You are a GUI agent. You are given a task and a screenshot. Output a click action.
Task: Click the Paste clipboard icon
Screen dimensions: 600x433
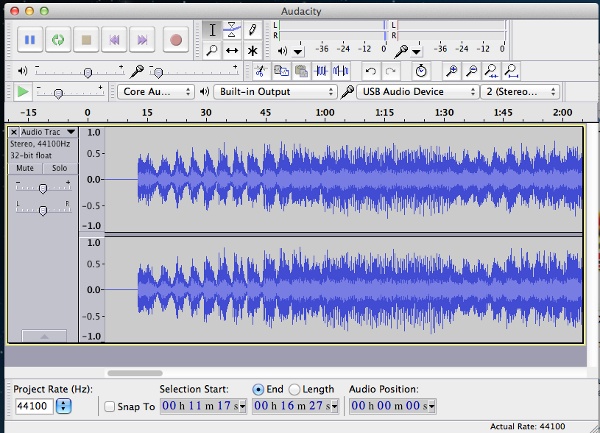tap(301, 71)
